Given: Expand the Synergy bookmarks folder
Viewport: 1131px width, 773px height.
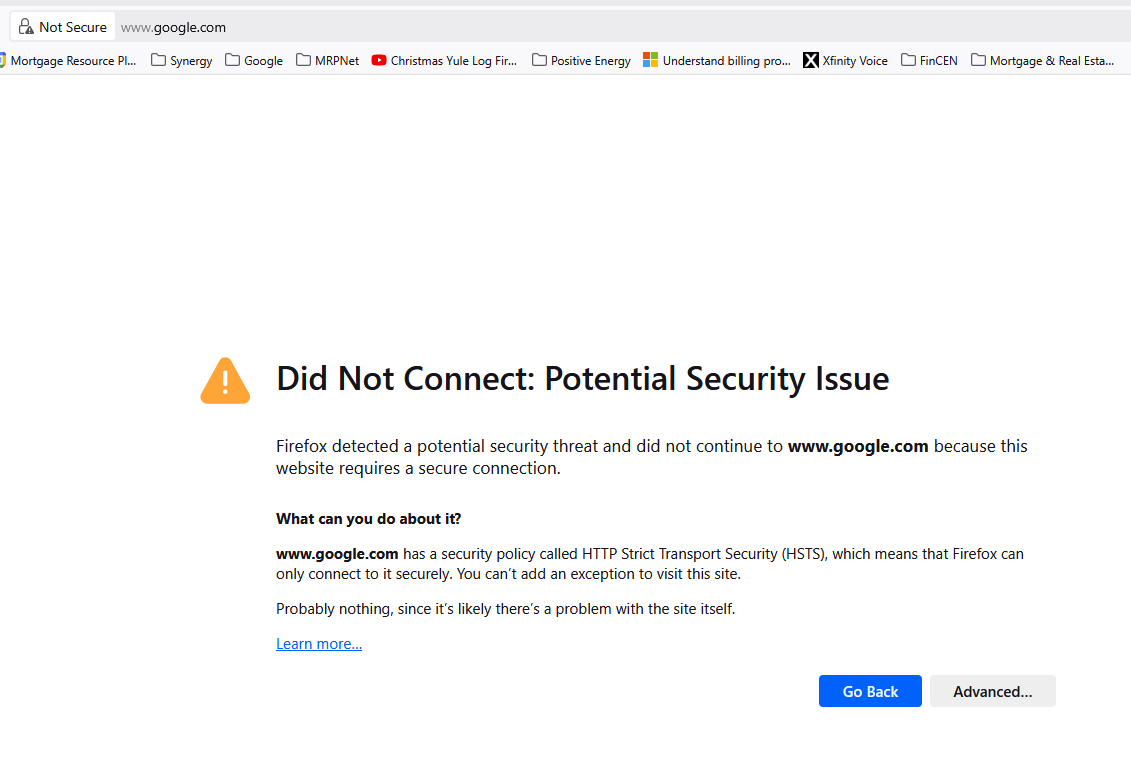Looking at the screenshot, I should pos(181,61).
